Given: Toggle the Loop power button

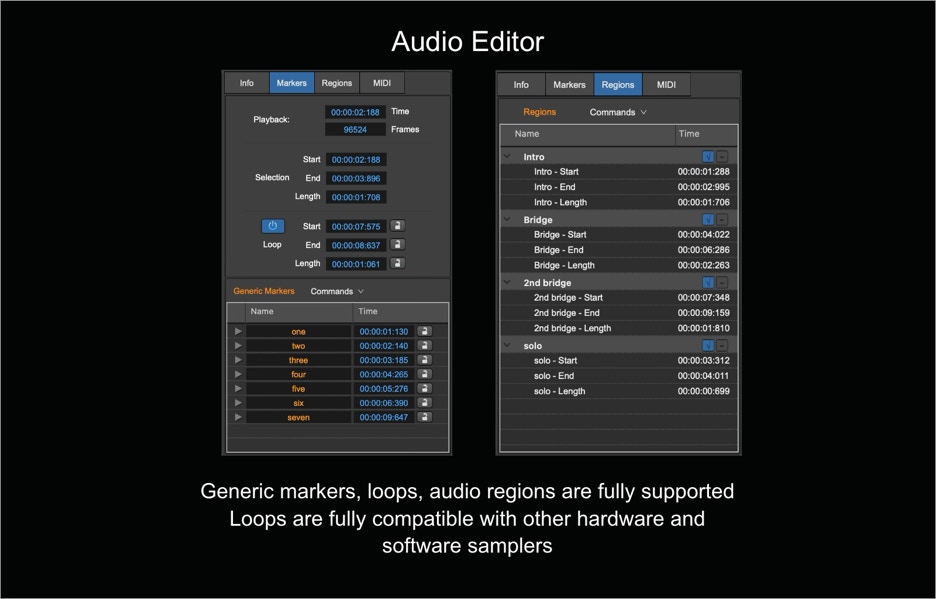Looking at the screenshot, I should 273,226.
